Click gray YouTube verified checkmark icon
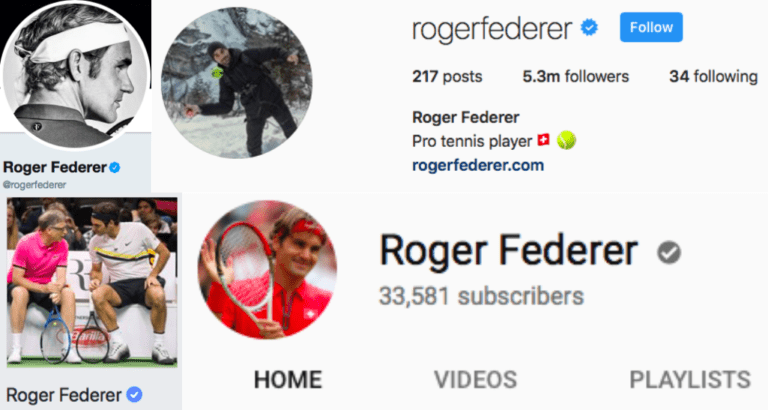The width and height of the screenshot is (768, 410). 669,252
